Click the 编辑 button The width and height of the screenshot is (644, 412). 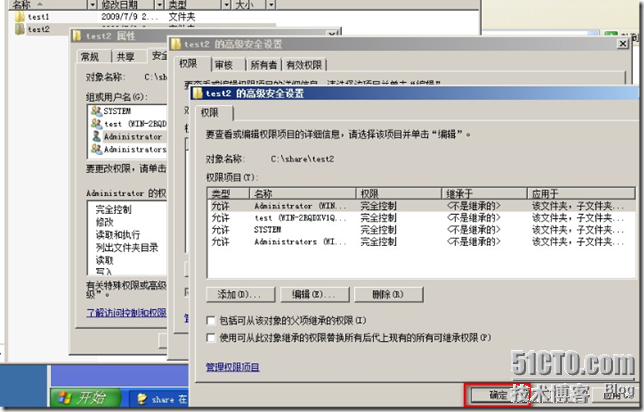[x=306, y=295]
